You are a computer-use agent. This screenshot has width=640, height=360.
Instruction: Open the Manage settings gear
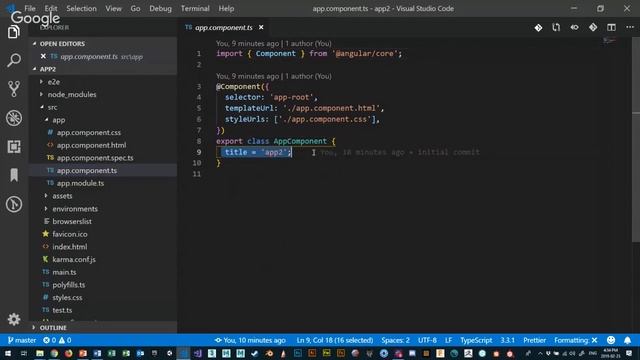tap(13, 319)
